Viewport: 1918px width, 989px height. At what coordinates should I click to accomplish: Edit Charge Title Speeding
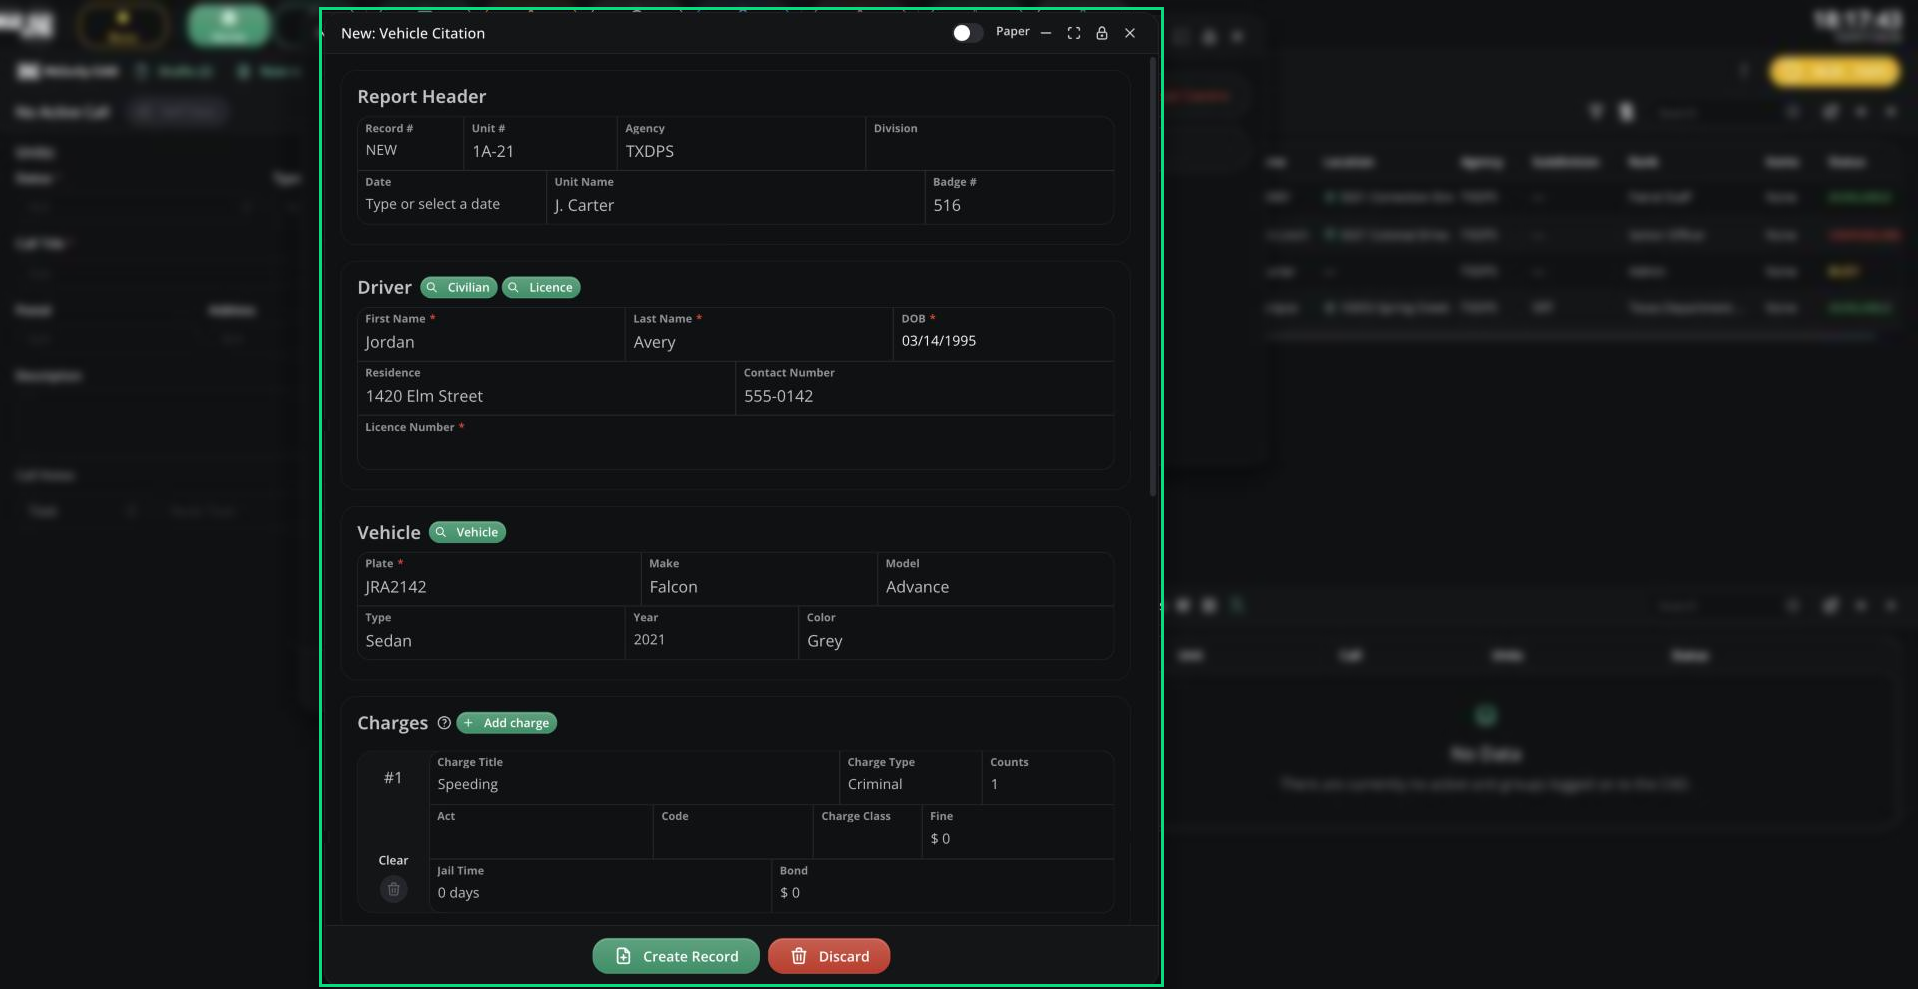(x=635, y=778)
